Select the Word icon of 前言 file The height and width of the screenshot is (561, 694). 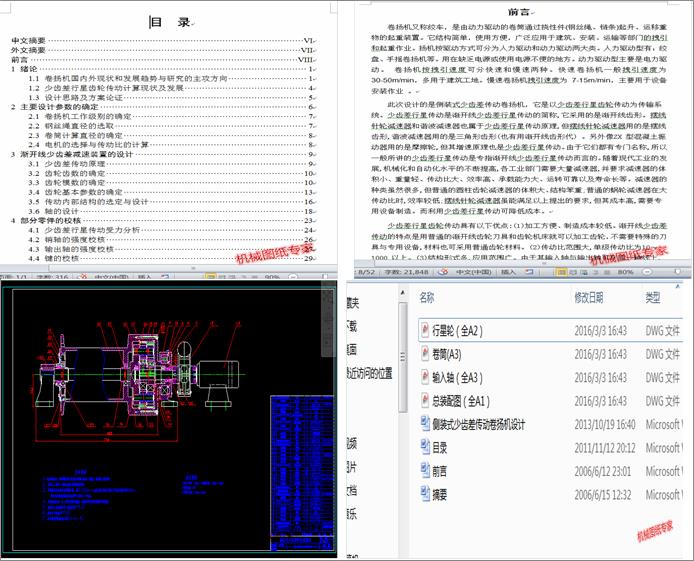point(425,470)
